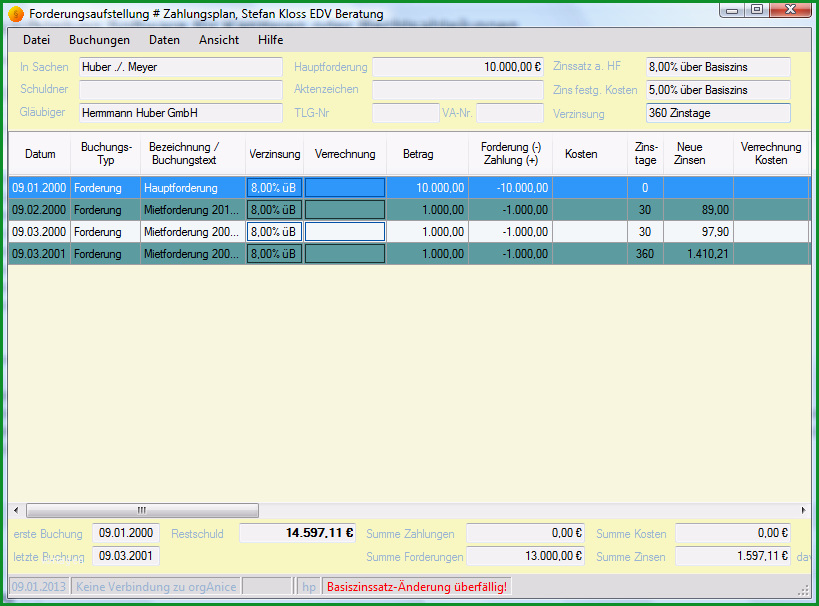This screenshot has width=819, height=606.
Task: Select the 09.03.2001 Mietforderung row
Action: point(409,254)
